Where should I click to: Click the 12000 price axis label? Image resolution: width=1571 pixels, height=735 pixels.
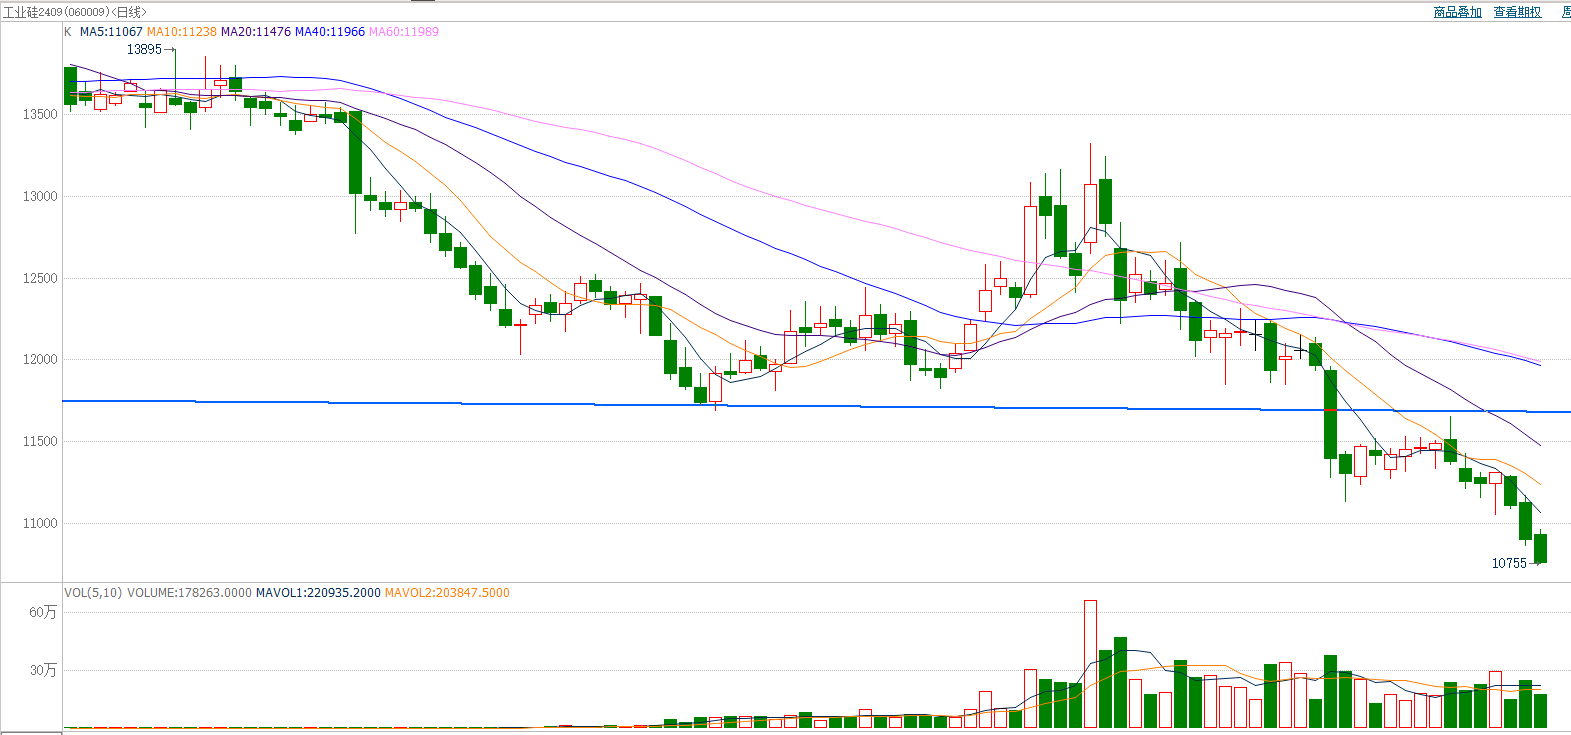point(41,359)
